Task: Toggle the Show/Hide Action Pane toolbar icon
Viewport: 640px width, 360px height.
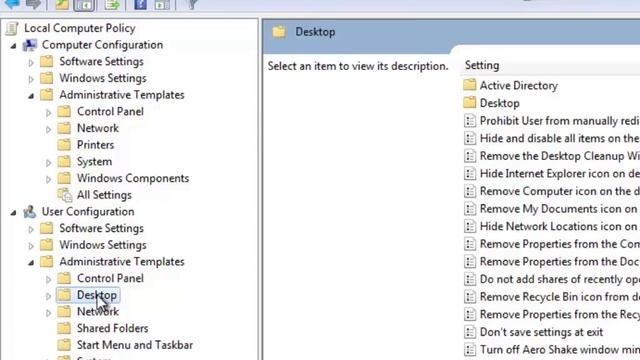Action: (162, 4)
